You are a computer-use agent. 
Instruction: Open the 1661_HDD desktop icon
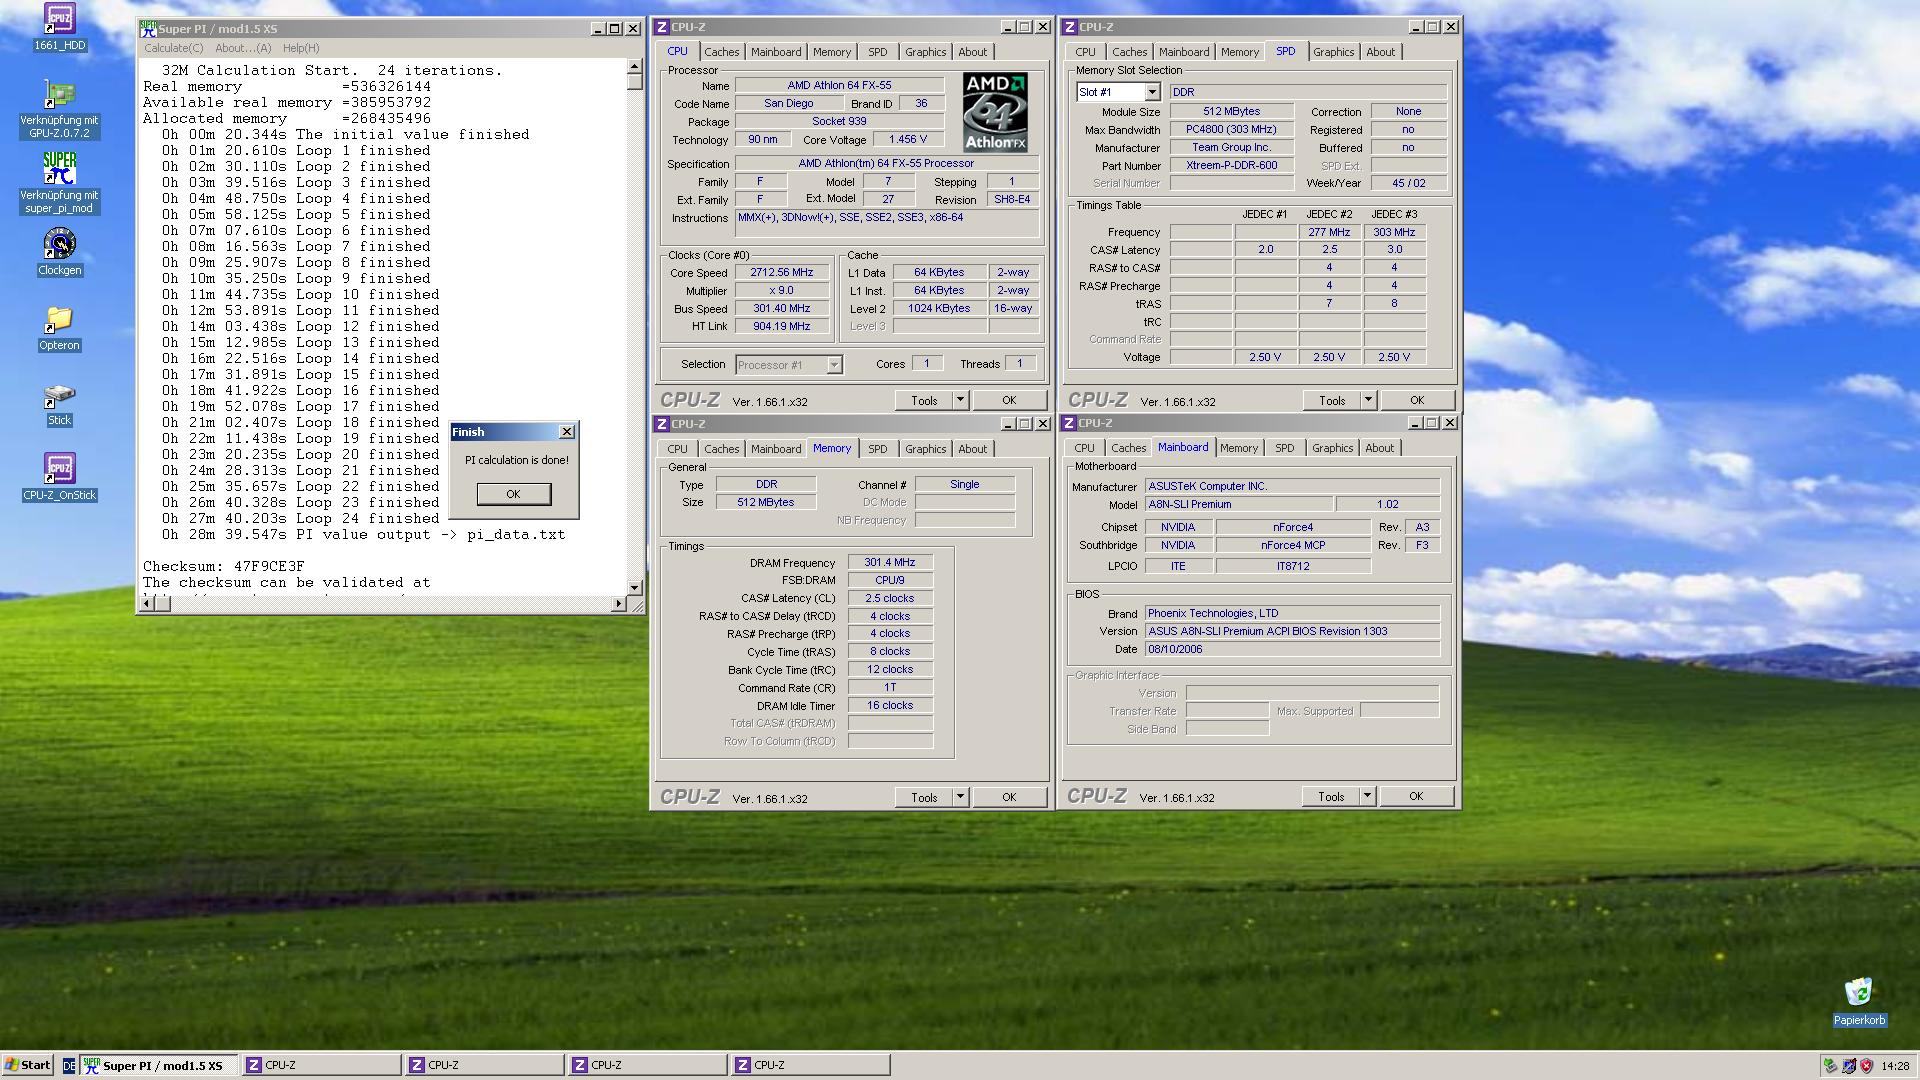(59, 26)
